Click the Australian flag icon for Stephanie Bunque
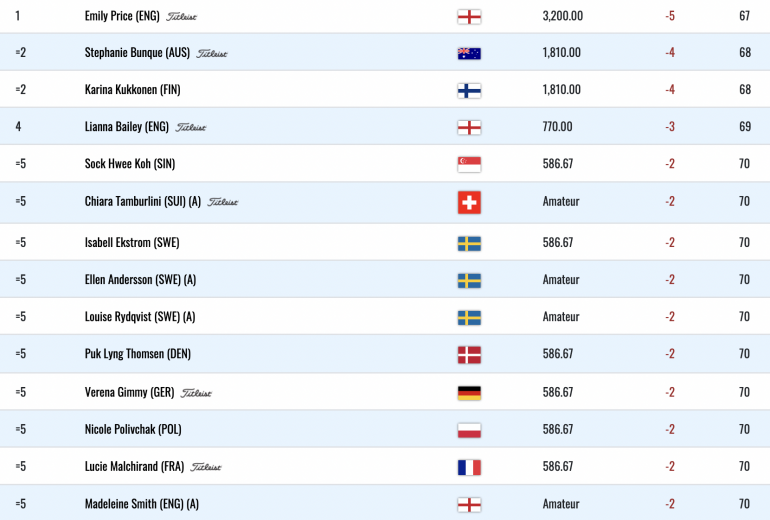The height and width of the screenshot is (520, 770). point(469,53)
